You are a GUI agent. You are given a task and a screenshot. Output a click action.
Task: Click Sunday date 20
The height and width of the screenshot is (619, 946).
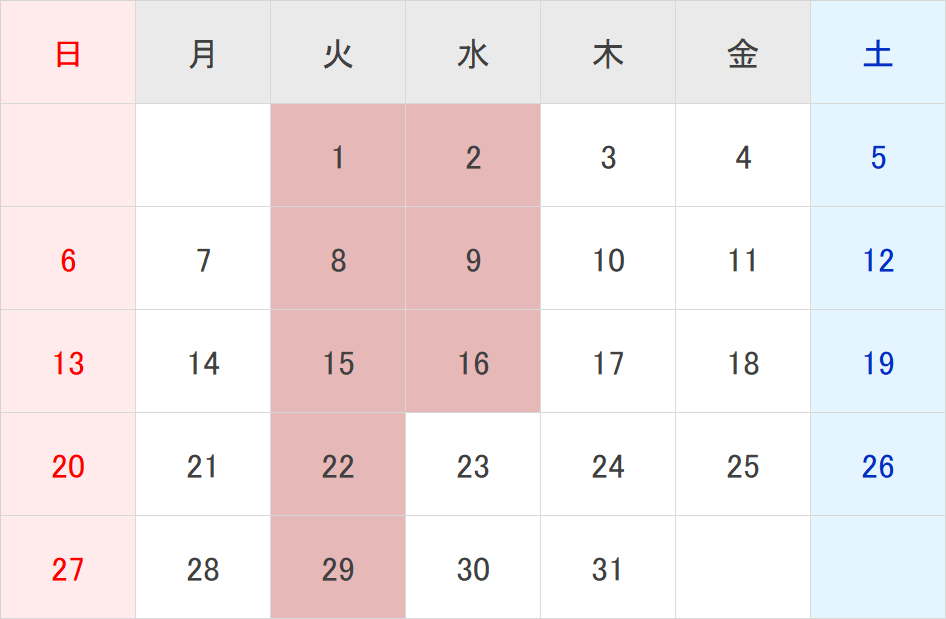click(x=68, y=465)
